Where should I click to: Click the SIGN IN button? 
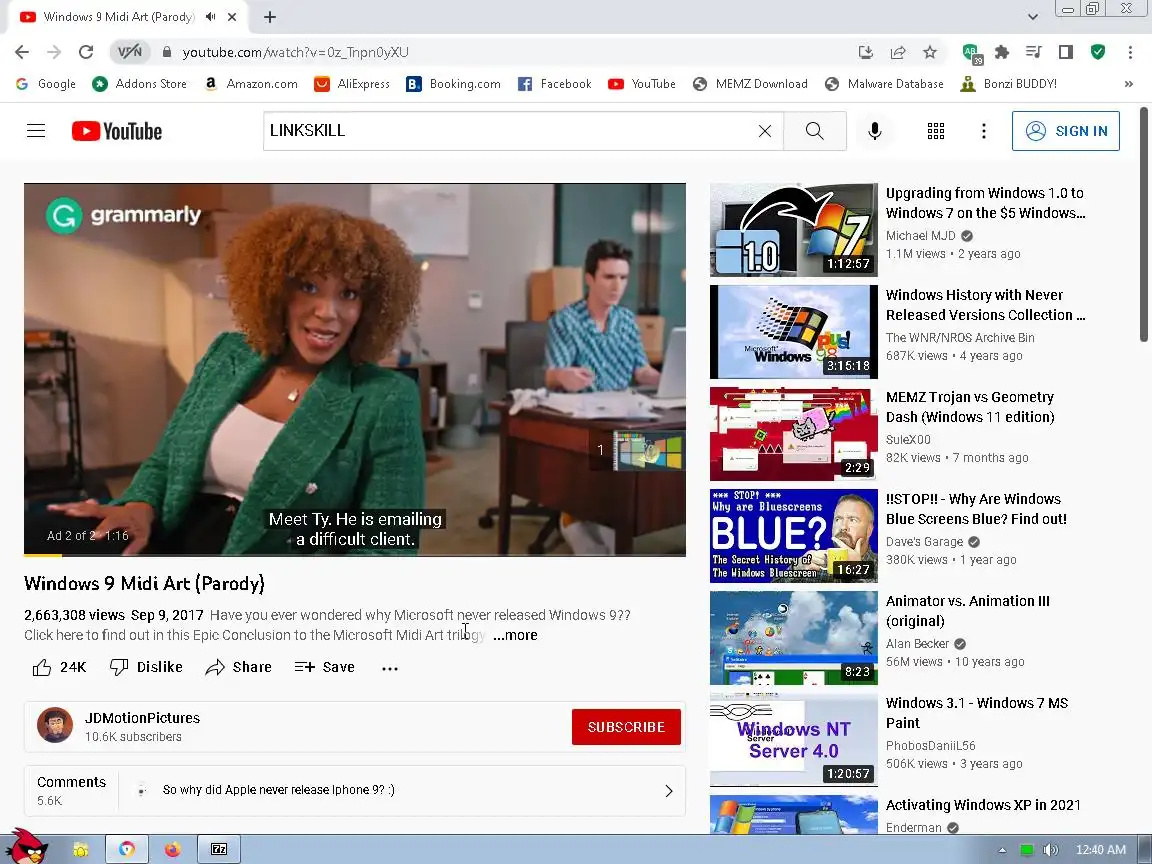click(x=1065, y=131)
